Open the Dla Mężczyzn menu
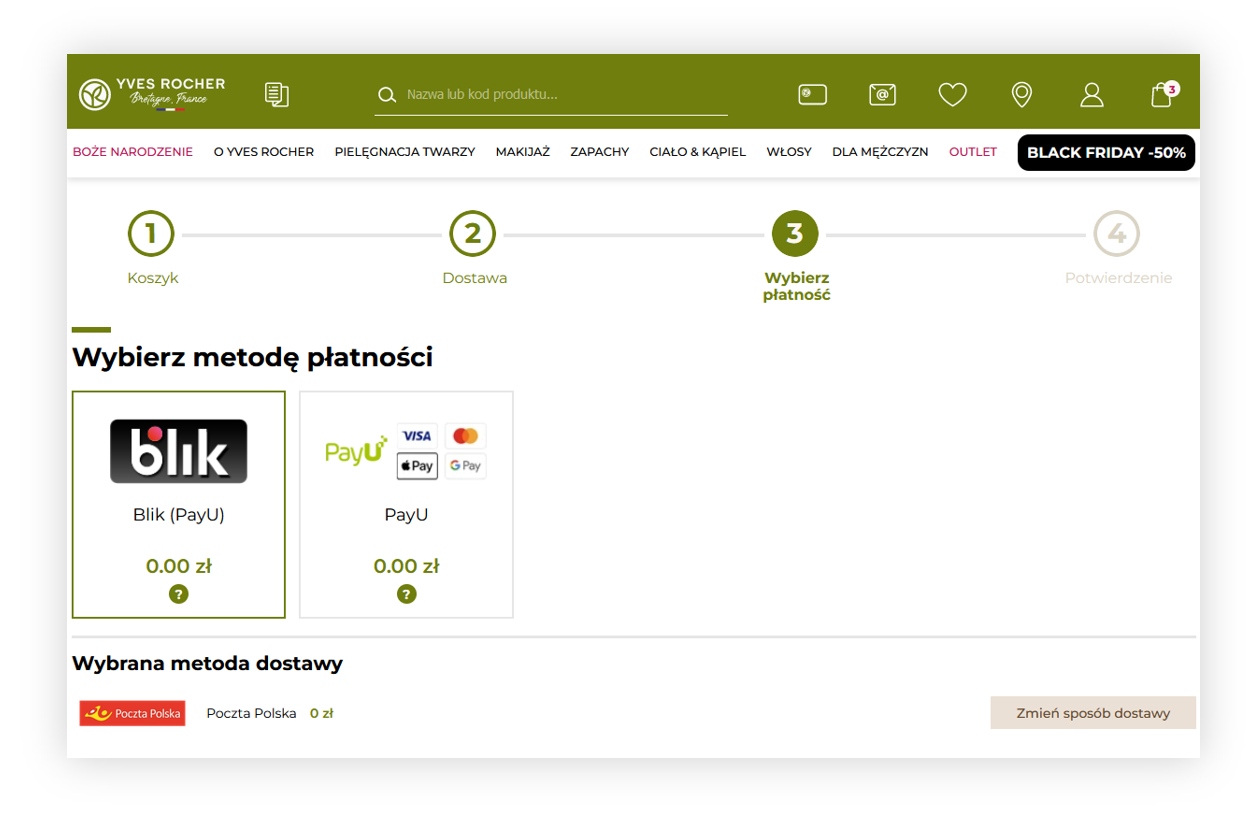The width and height of the screenshot is (1259, 824). coord(880,152)
